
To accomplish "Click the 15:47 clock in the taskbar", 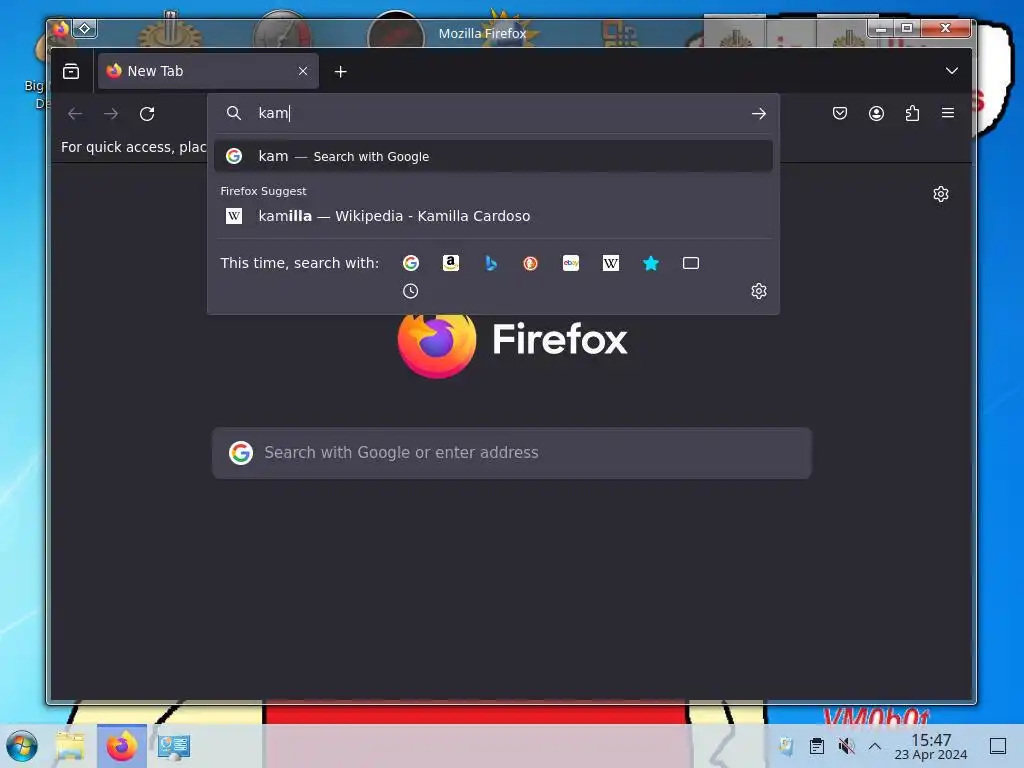I will [x=931, y=746].
